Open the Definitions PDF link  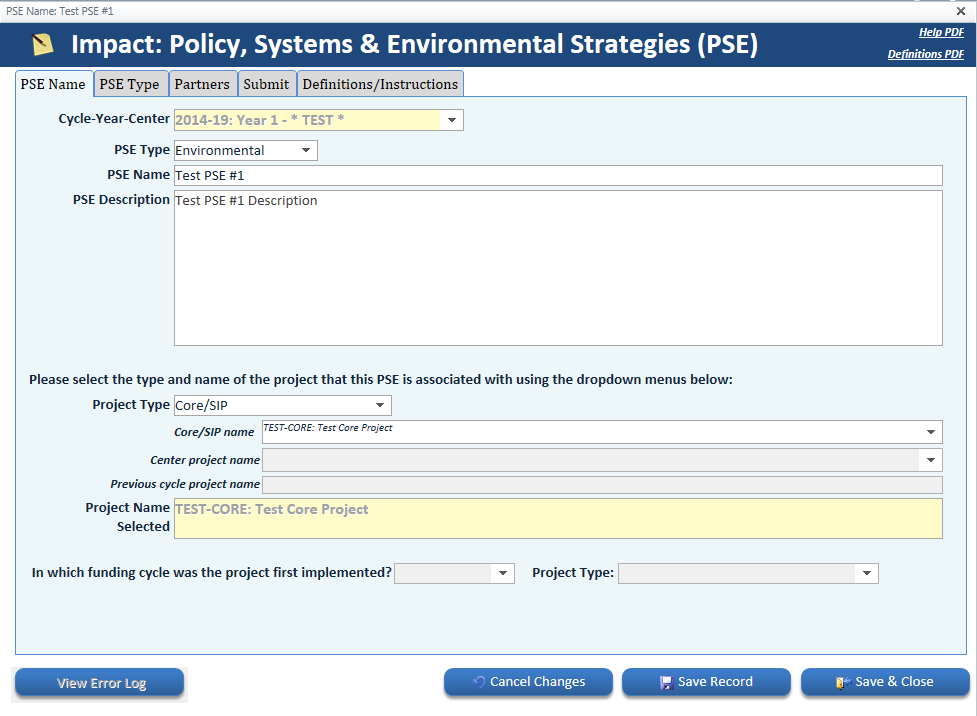(x=925, y=54)
